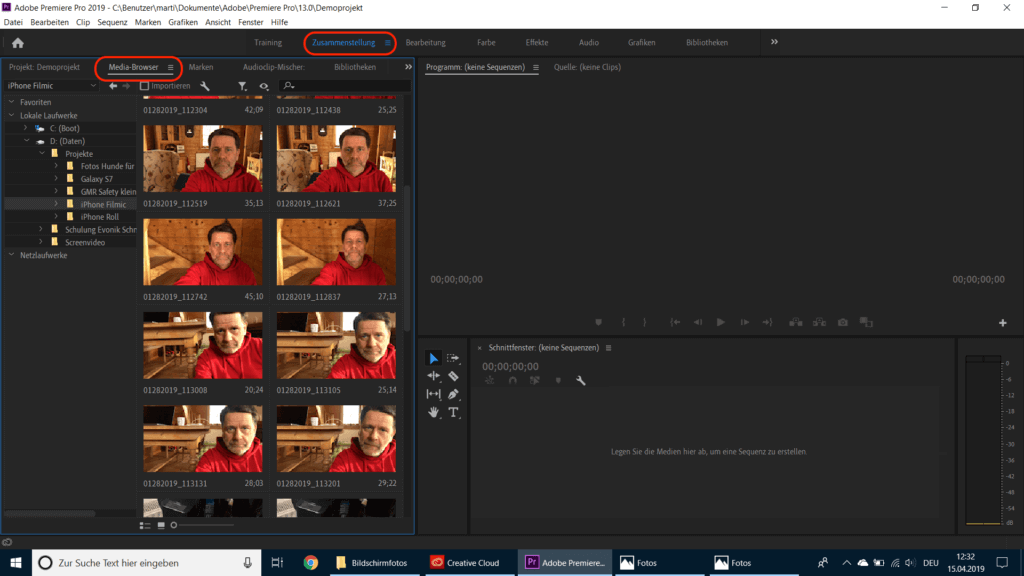Select the Track Select Forward tool
The height and width of the screenshot is (576, 1024).
(x=454, y=357)
